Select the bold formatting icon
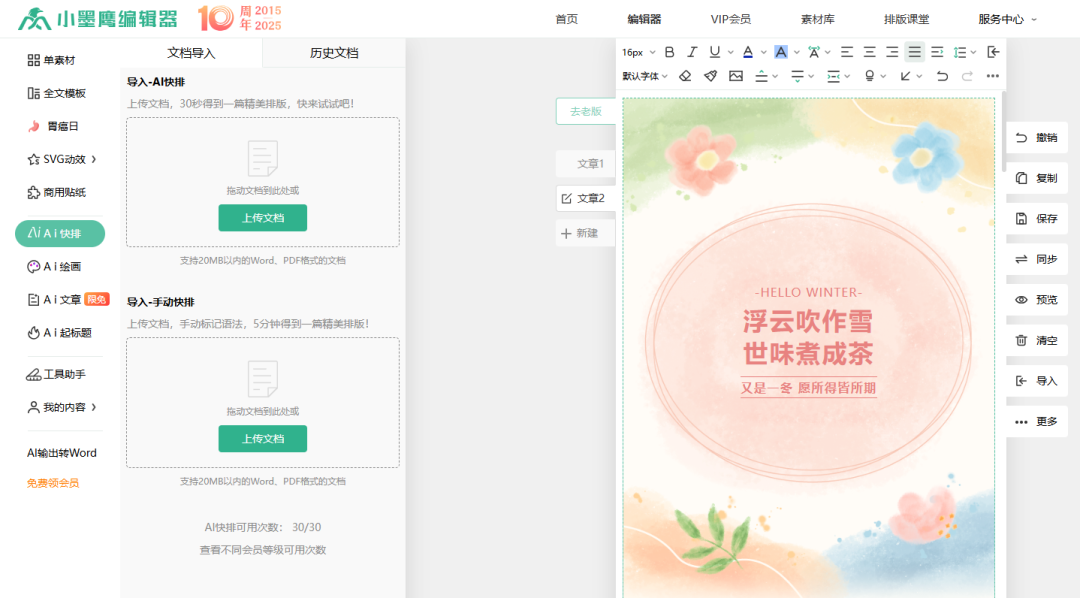The height and width of the screenshot is (598, 1080). tap(669, 52)
